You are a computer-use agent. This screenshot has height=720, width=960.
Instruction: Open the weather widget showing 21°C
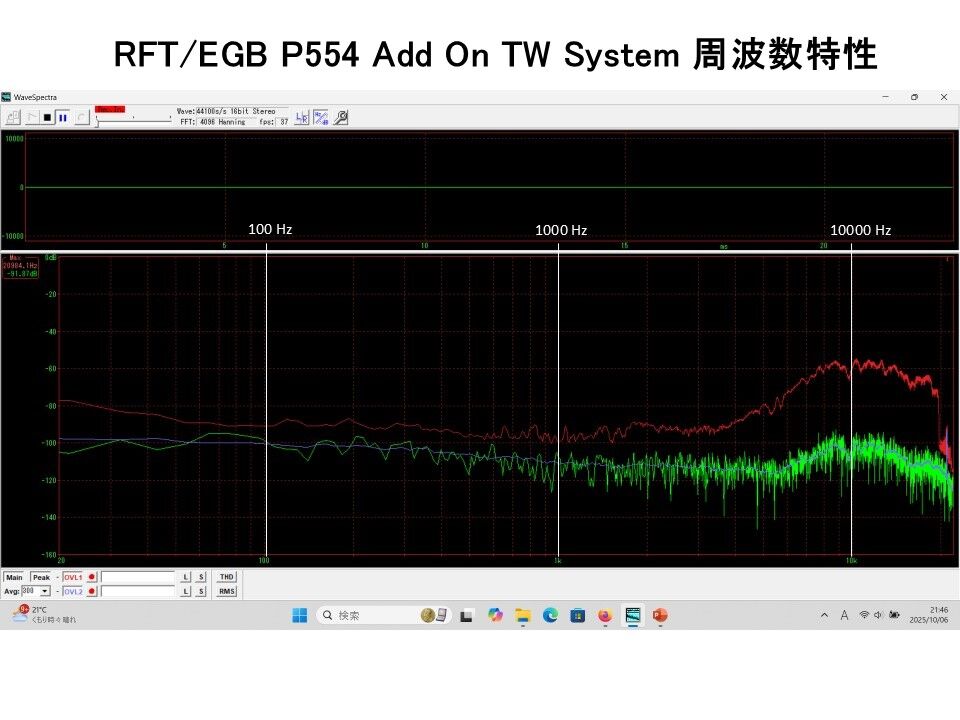coord(43,615)
